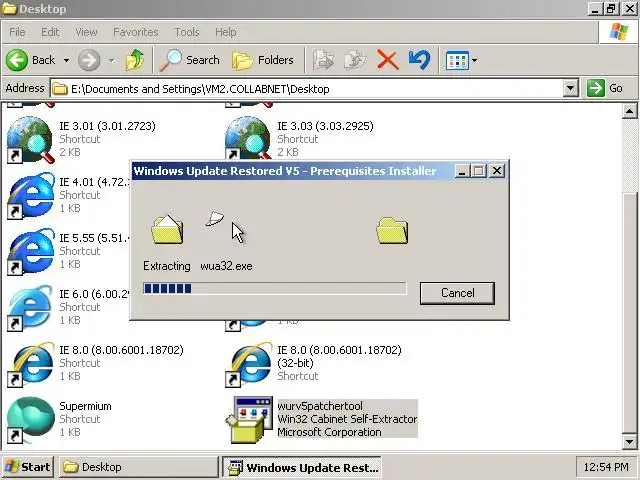This screenshot has width=640, height=480.
Task: Close the Prerequisites Installer dialog
Action: [x=497, y=171]
